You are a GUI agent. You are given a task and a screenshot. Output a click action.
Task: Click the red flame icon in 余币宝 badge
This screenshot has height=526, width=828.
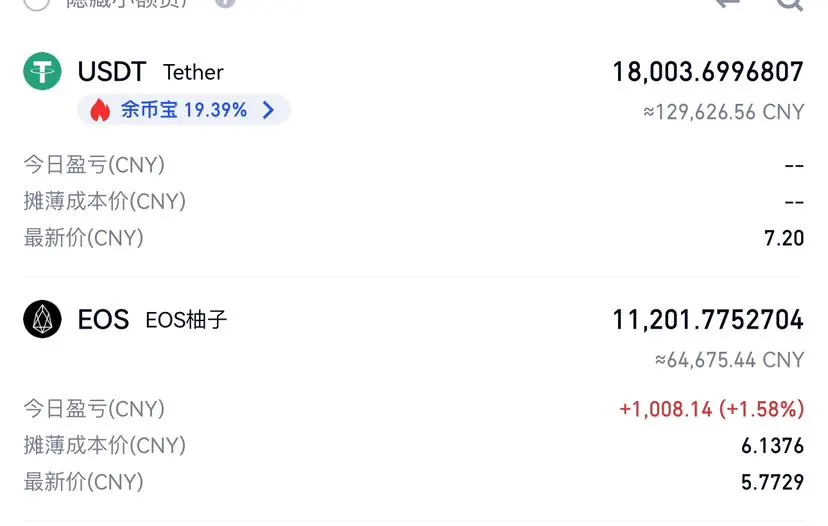pos(100,110)
